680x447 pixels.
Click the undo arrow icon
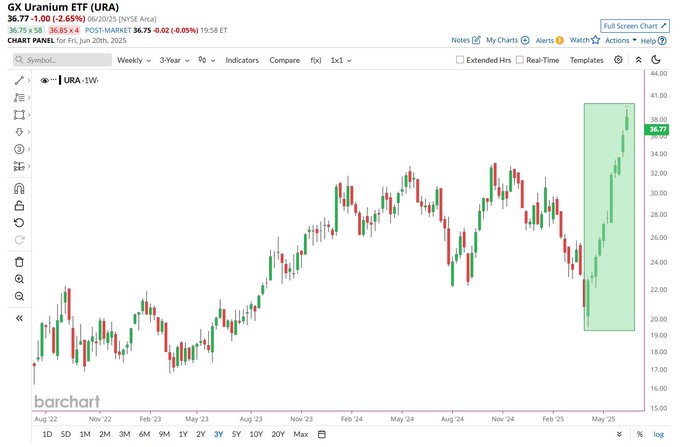tap(19, 223)
